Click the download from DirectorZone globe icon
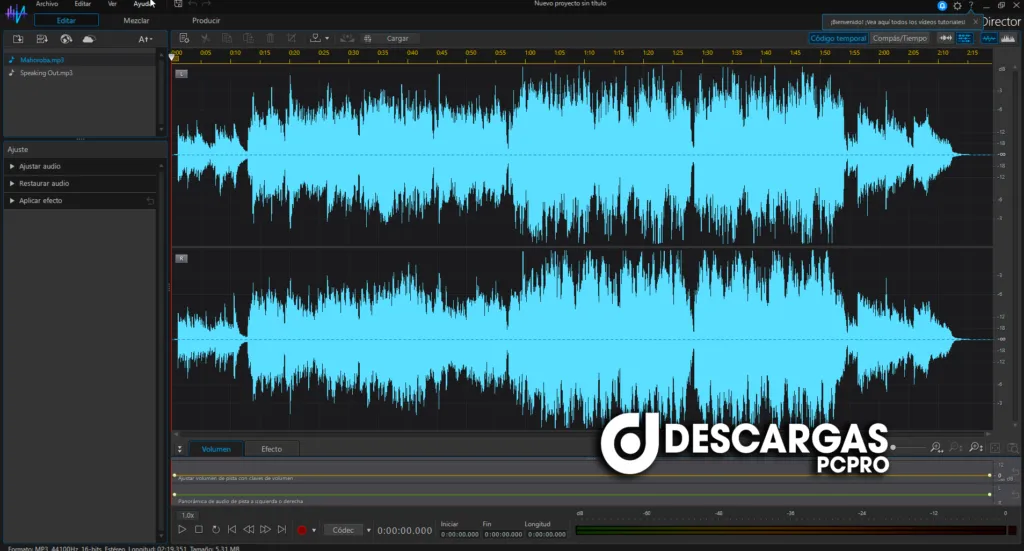Viewport: 1024px width, 551px height. (65, 39)
